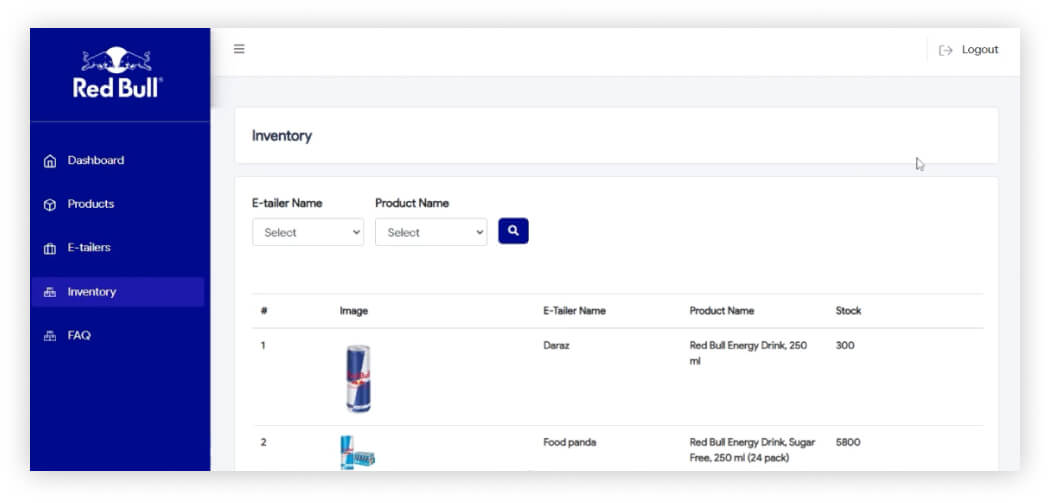Click the Food panda cell
Image resolution: width=1050 pixels, height=503 pixels.
point(570,442)
